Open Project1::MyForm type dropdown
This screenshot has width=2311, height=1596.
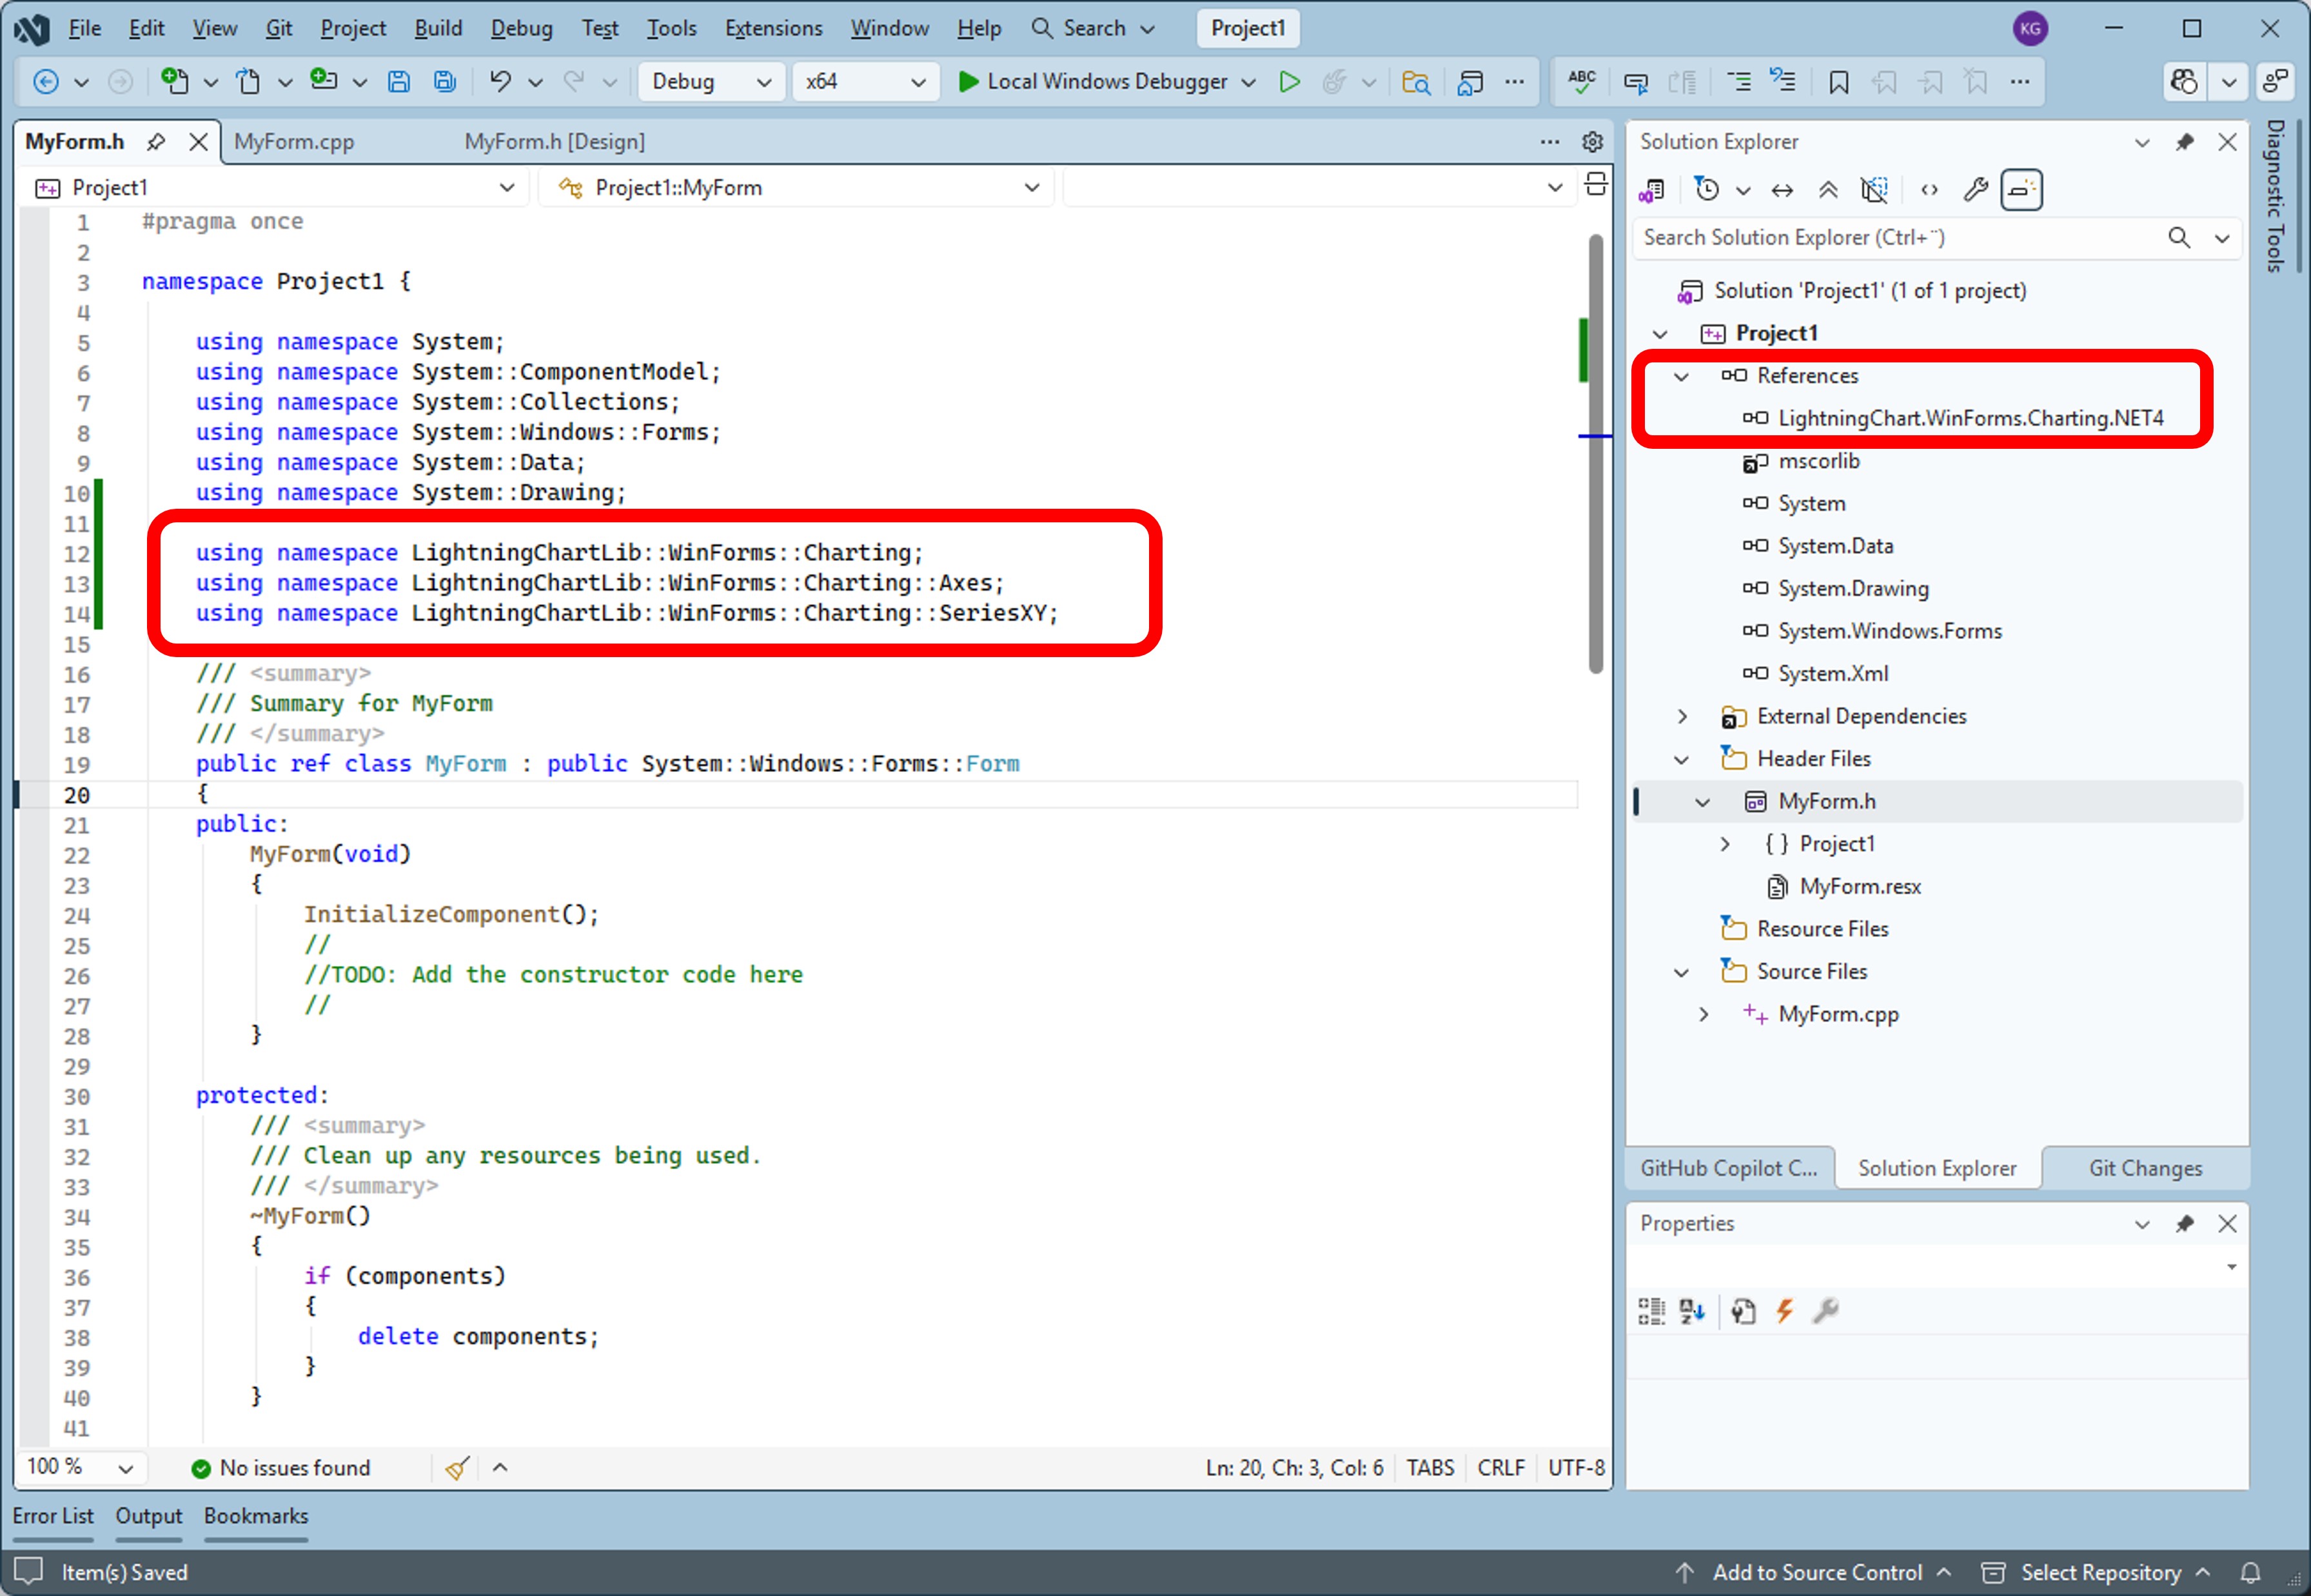(x=797, y=188)
